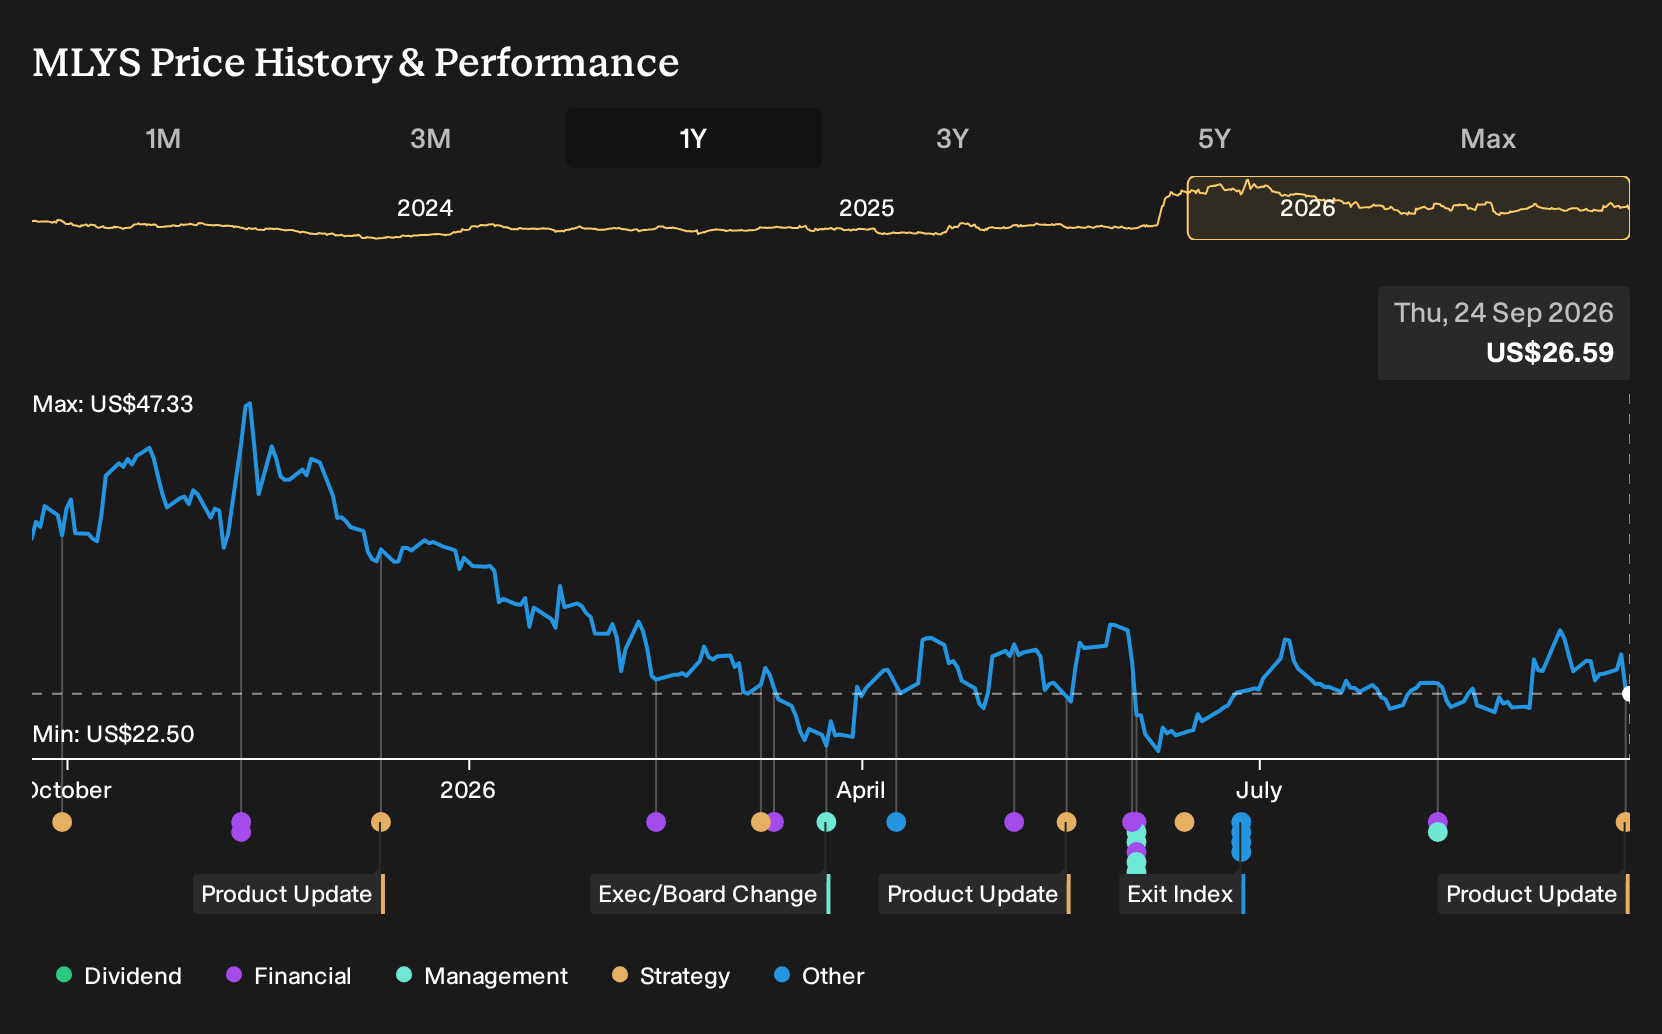1662x1034 pixels.
Task: Click lone purple marker between 2026 and April
Action: 656,822
